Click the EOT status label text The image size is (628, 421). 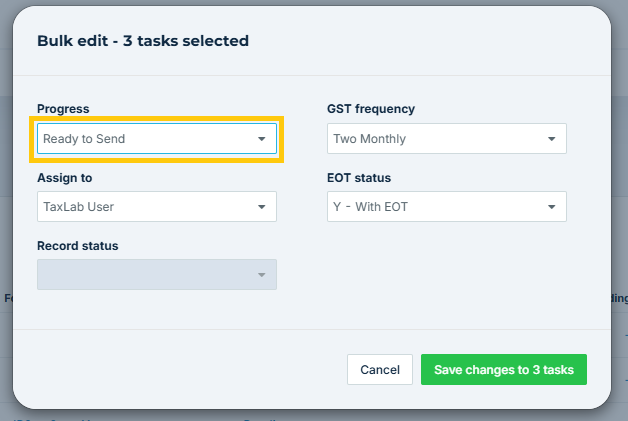click(x=359, y=178)
